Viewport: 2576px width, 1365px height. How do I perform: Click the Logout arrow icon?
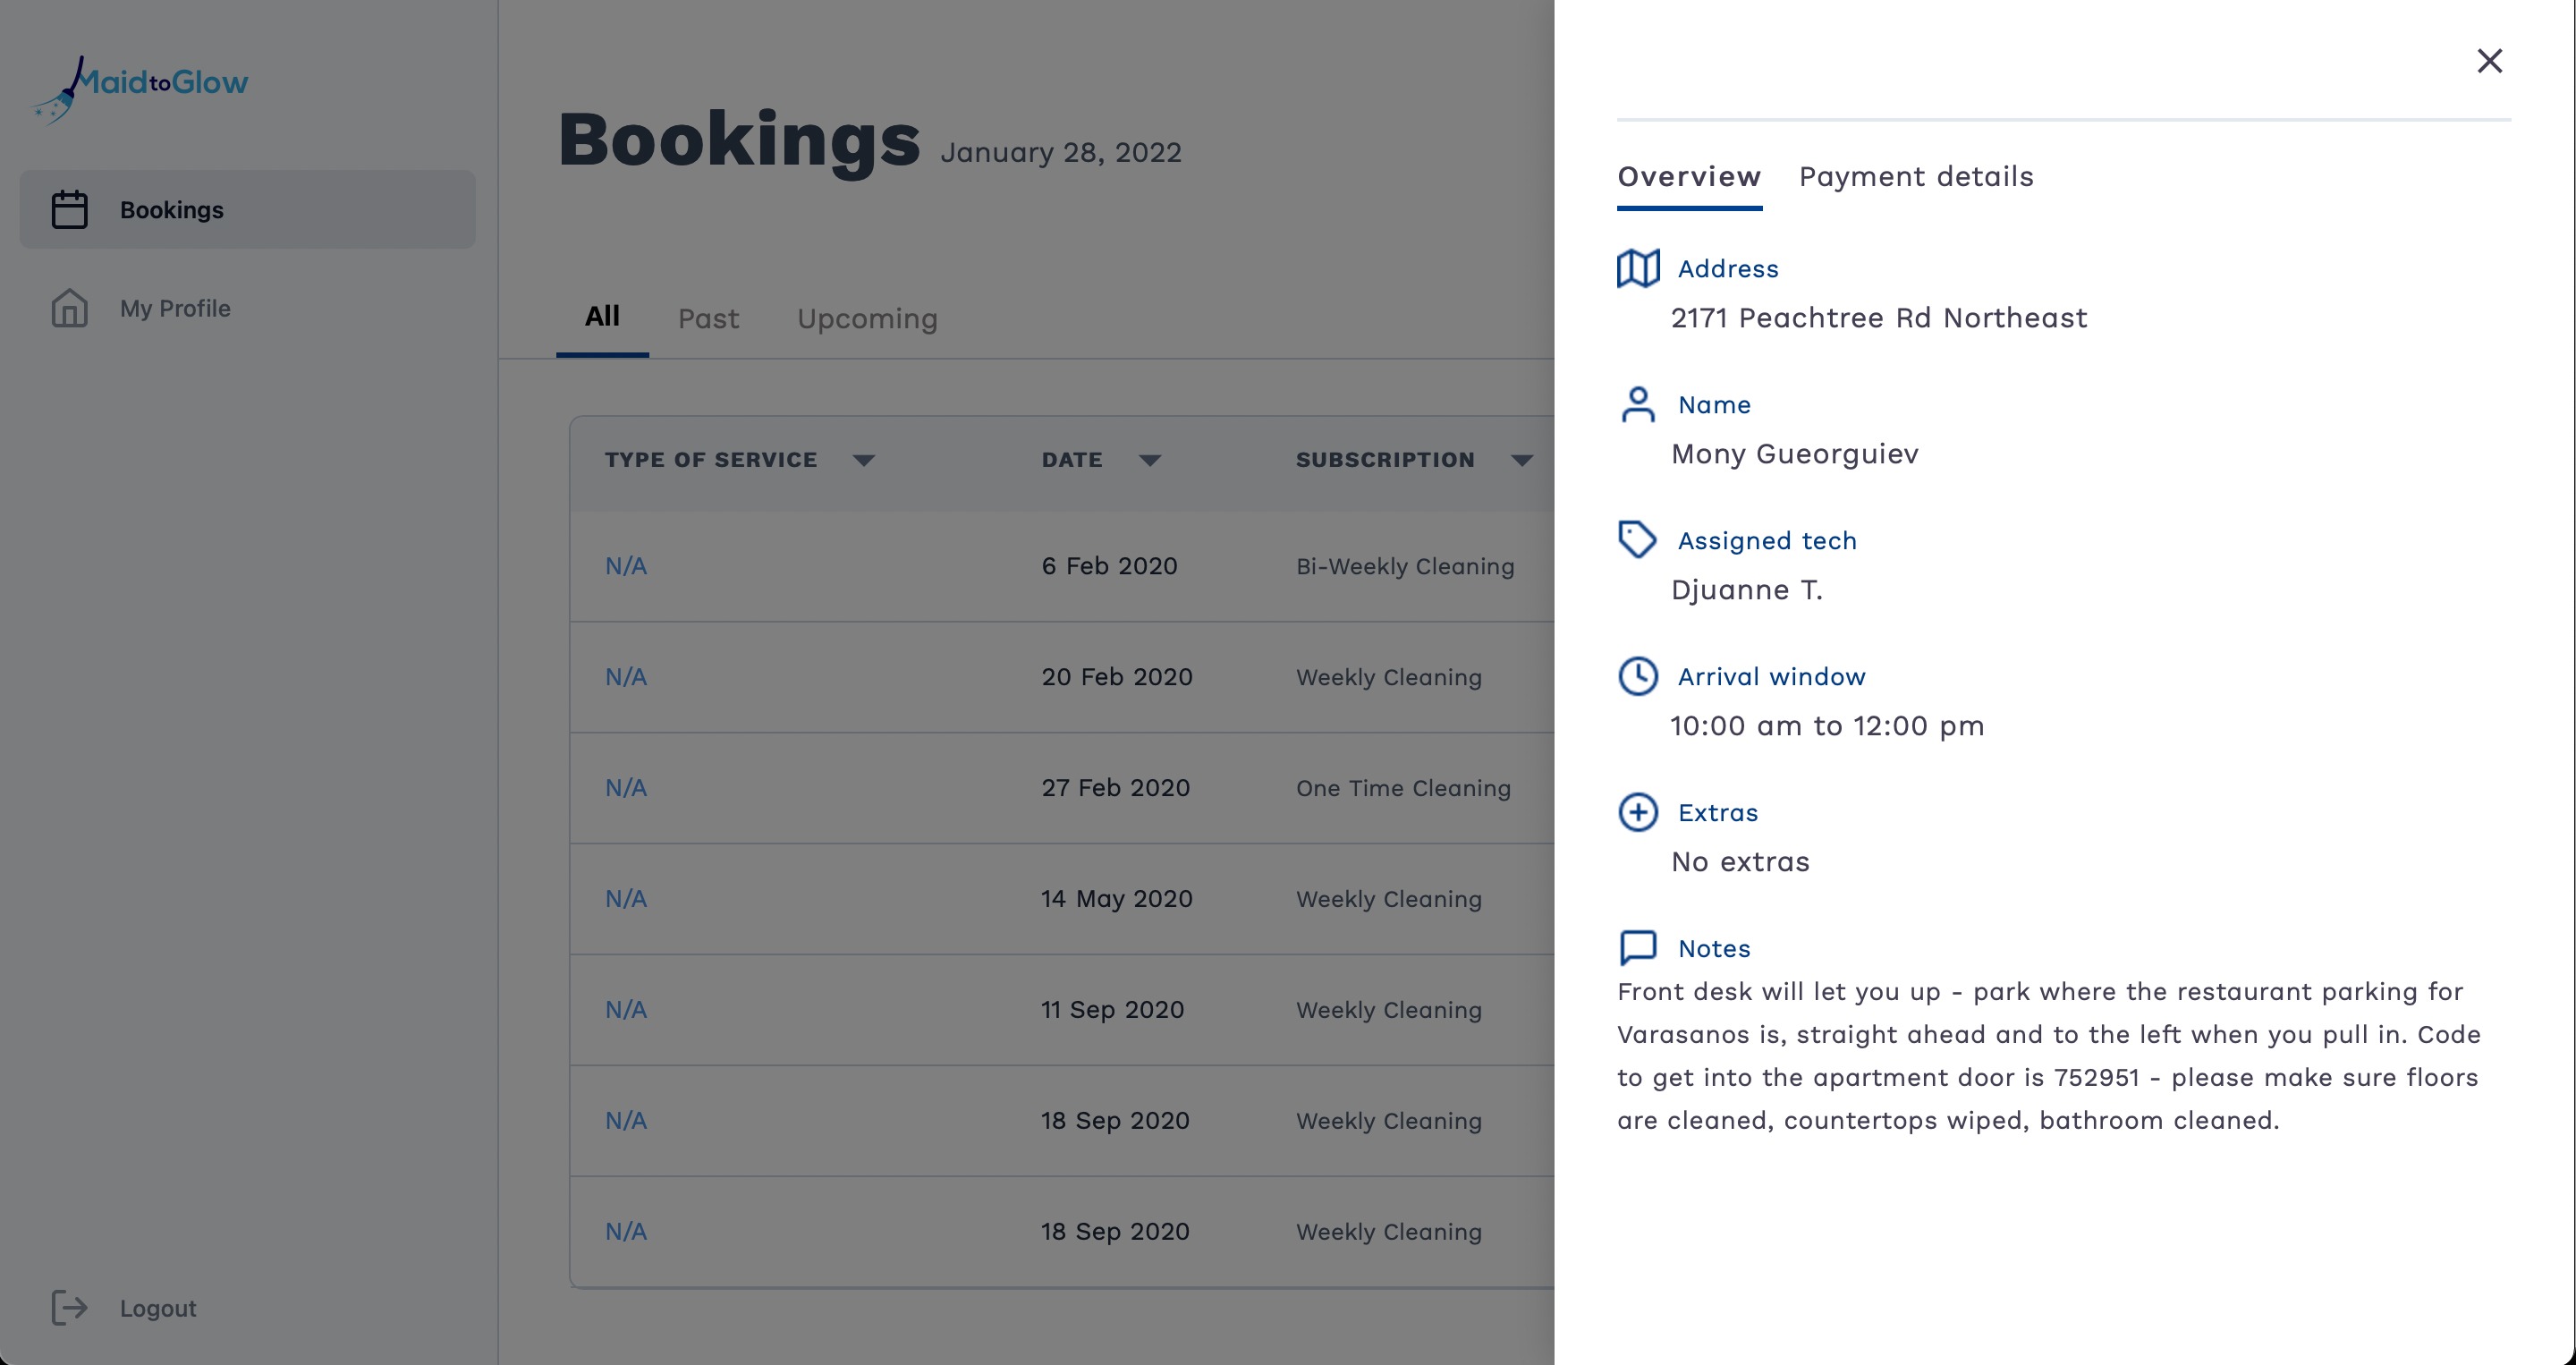coord(69,1307)
